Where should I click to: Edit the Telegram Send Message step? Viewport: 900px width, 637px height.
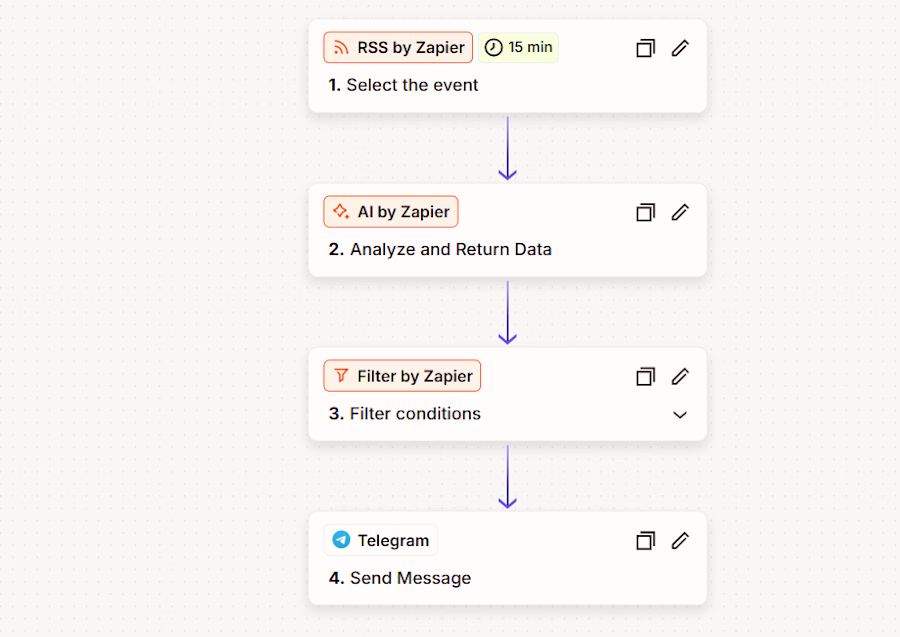tap(680, 541)
